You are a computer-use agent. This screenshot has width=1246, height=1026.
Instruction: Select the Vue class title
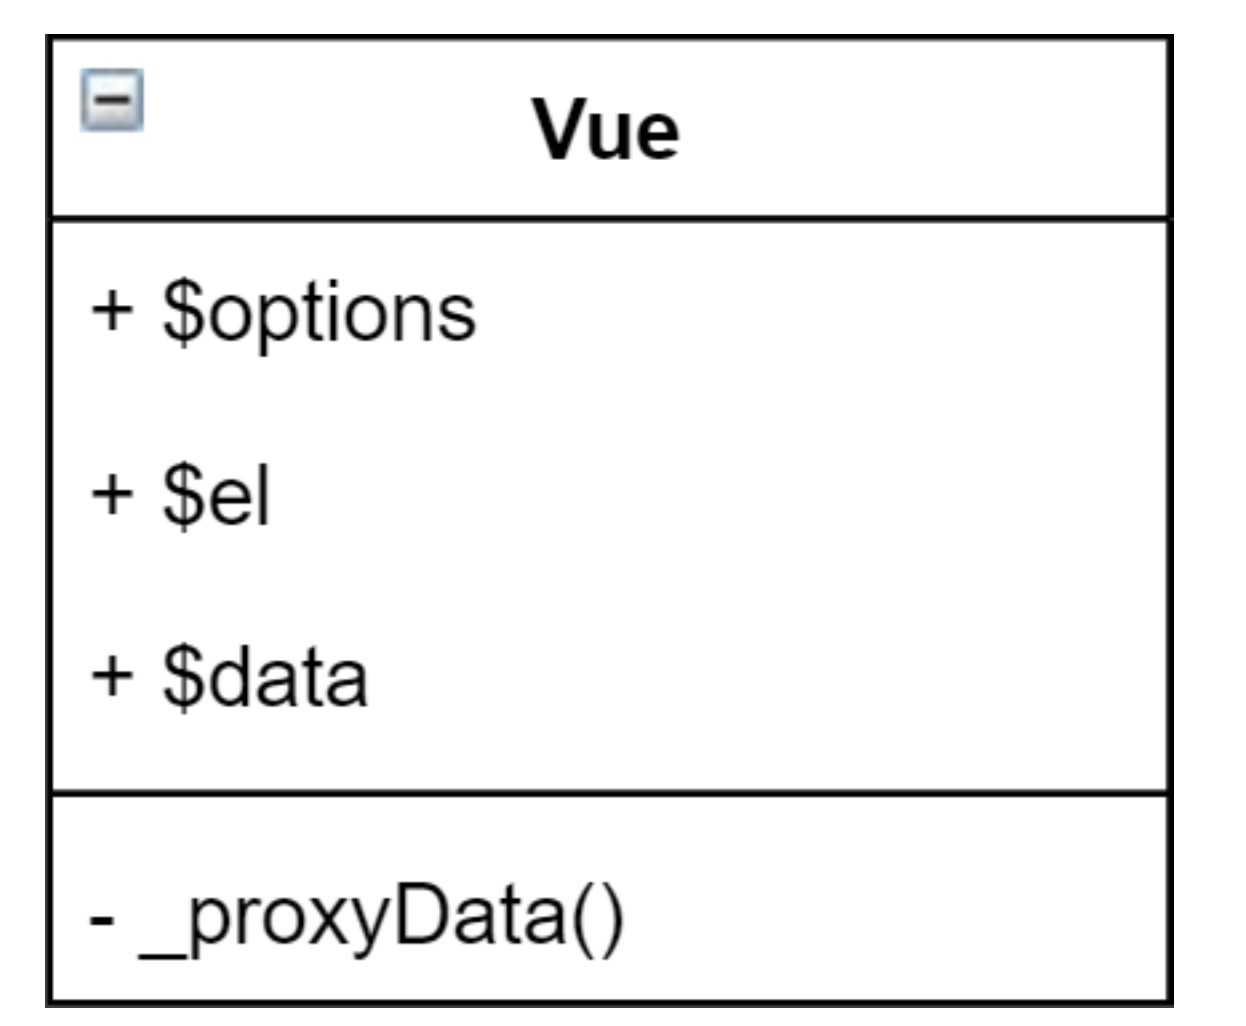point(606,130)
